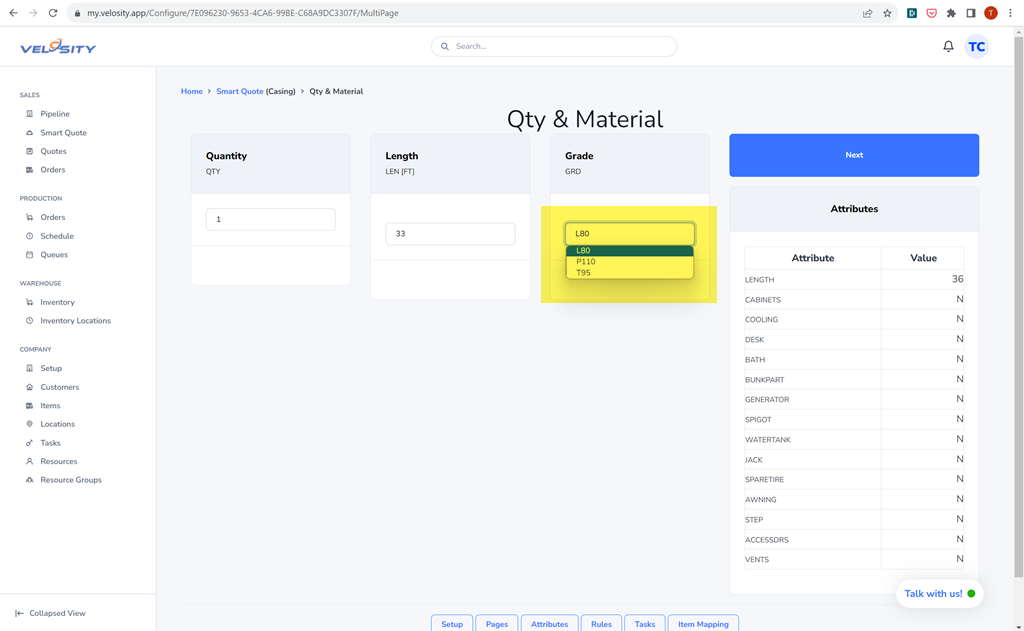Reload the page in the browser
The image size is (1024, 631).
tap(53, 13)
